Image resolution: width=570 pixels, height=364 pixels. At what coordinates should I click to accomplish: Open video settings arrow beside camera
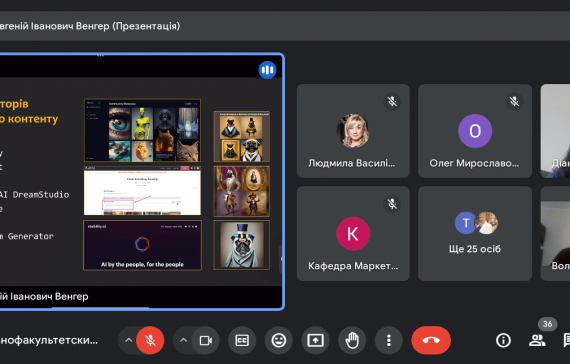(x=184, y=340)
